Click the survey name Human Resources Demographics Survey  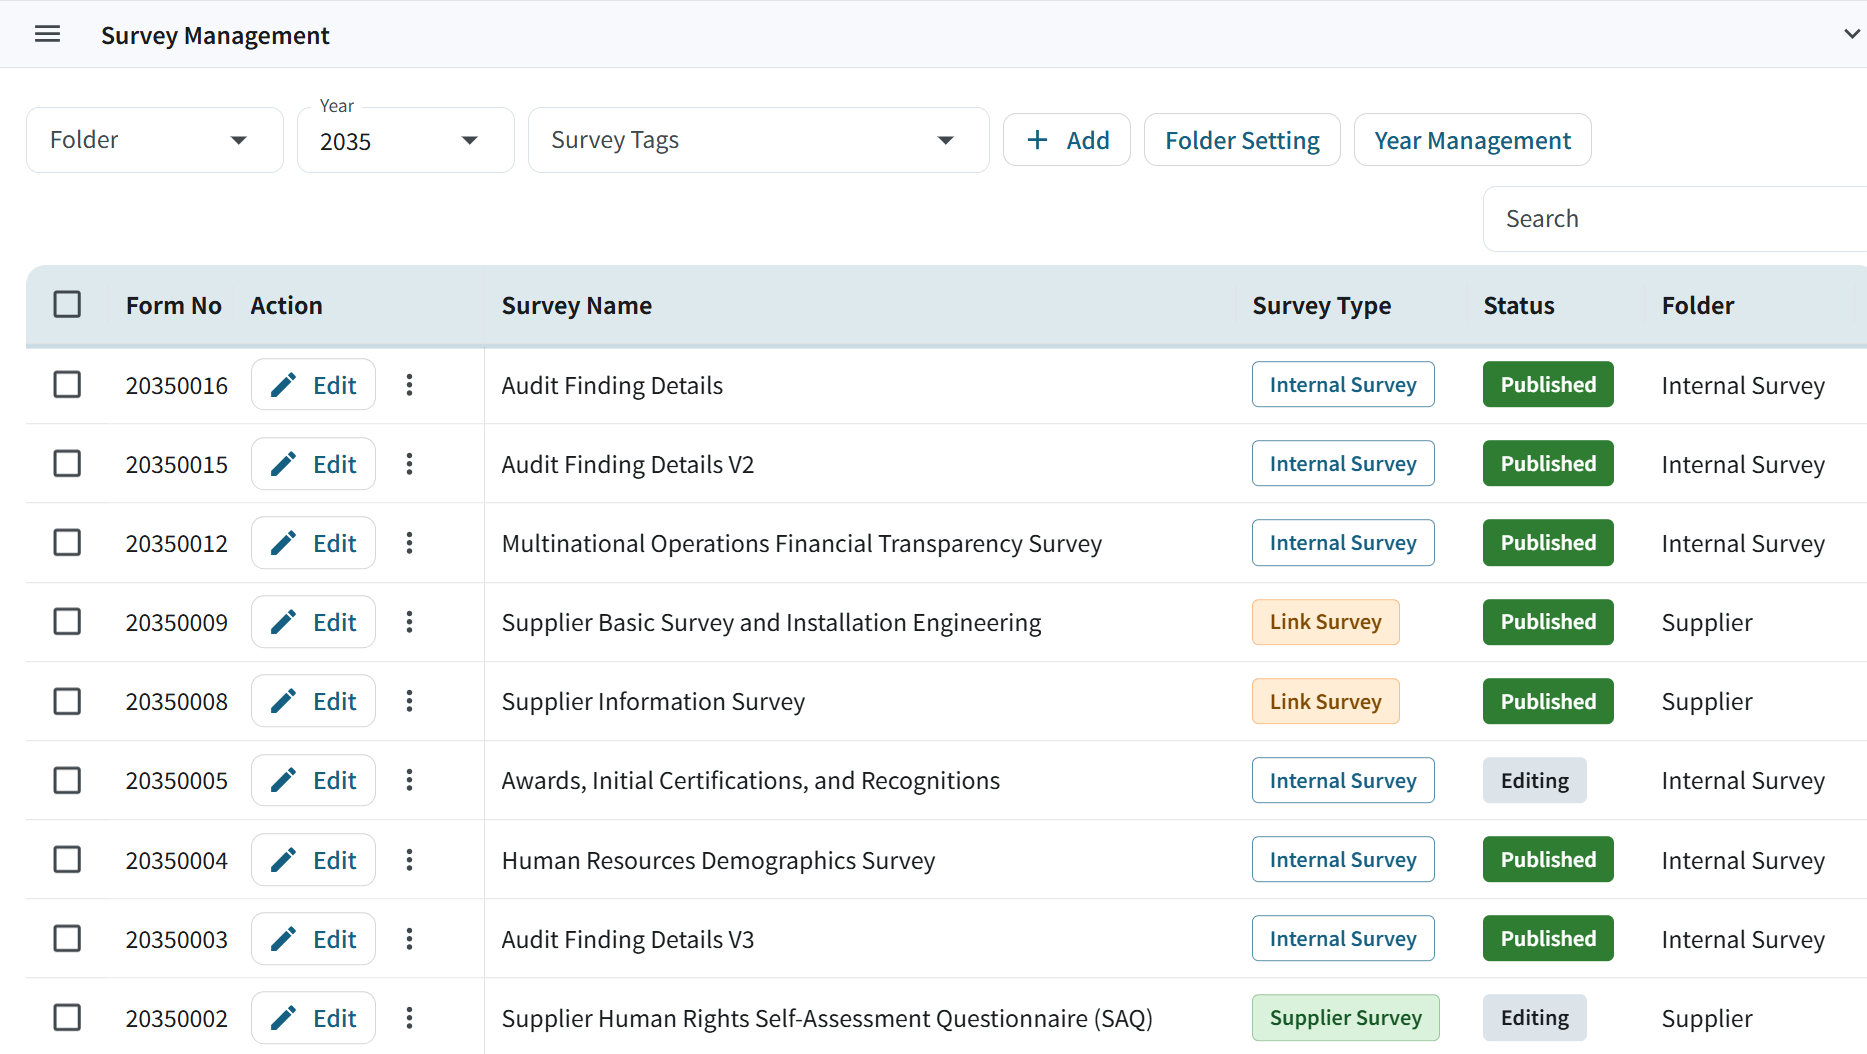coord(718,860)
